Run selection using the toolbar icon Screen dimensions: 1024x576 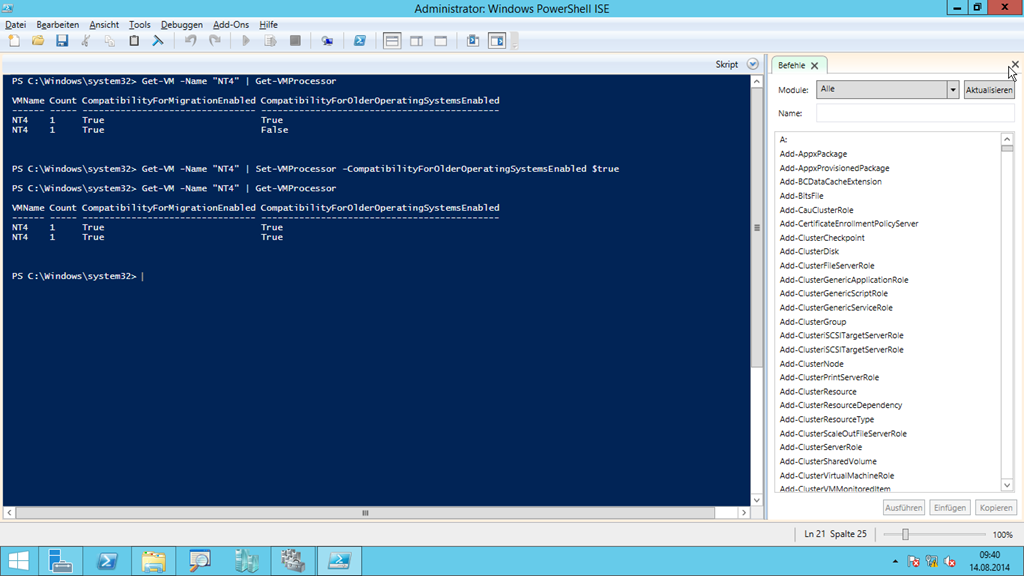[x=270, y=41]
